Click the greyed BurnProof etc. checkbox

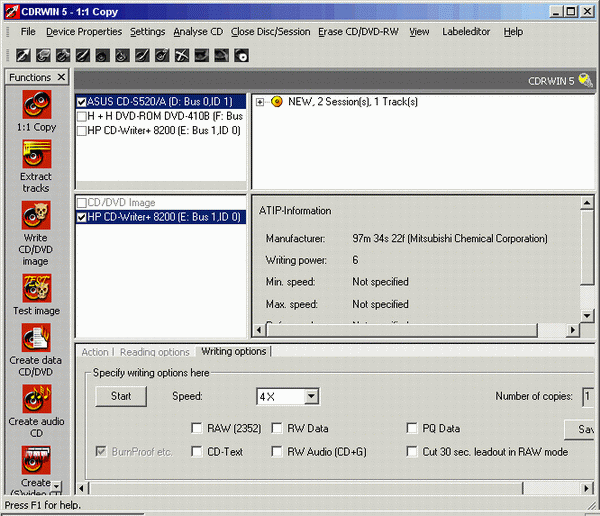(101, 452)
